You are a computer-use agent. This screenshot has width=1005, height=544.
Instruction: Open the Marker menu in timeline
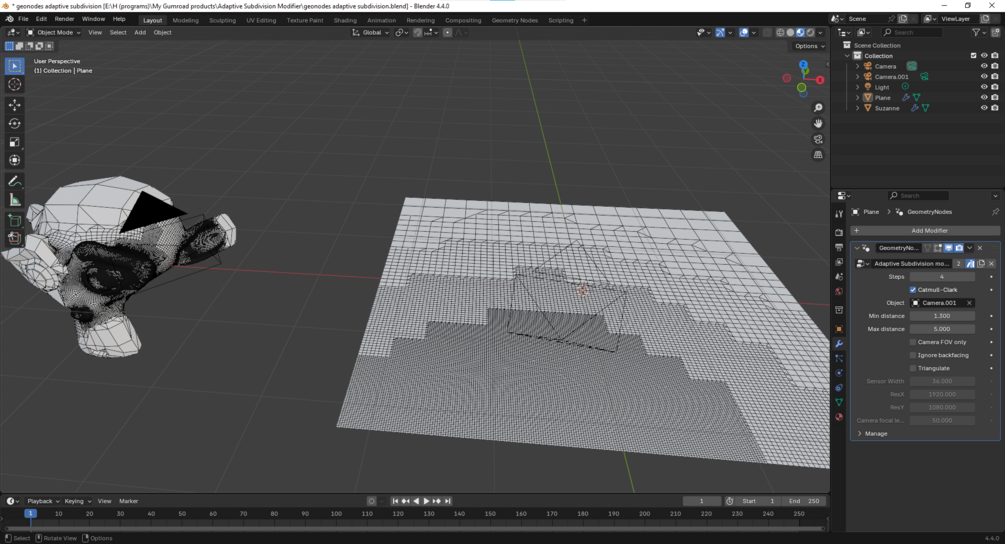(128, 501)
